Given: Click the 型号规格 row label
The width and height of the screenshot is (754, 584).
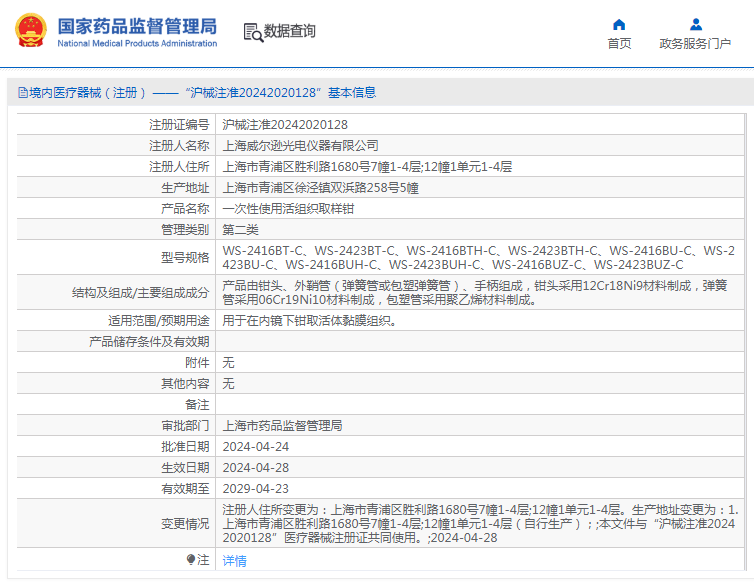Looking at the screenshot, I should click(185, 257).
